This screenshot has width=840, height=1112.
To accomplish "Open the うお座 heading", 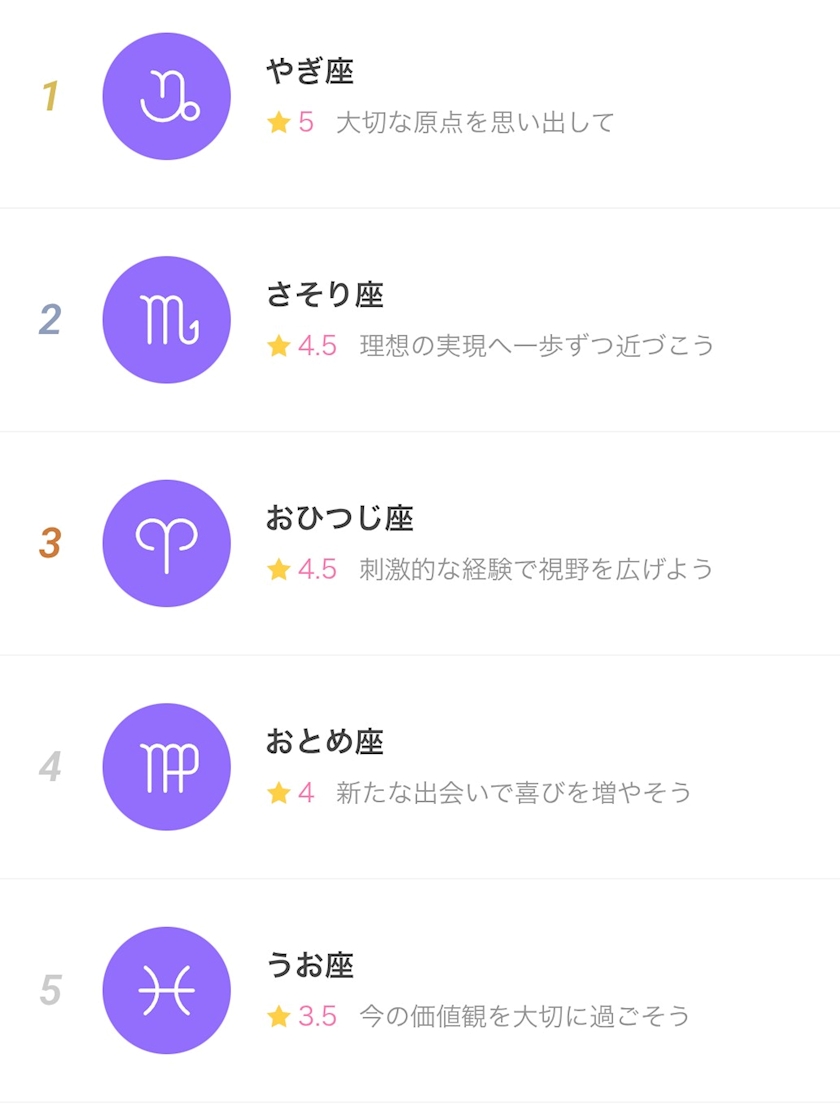I will (x=310, y=966).
